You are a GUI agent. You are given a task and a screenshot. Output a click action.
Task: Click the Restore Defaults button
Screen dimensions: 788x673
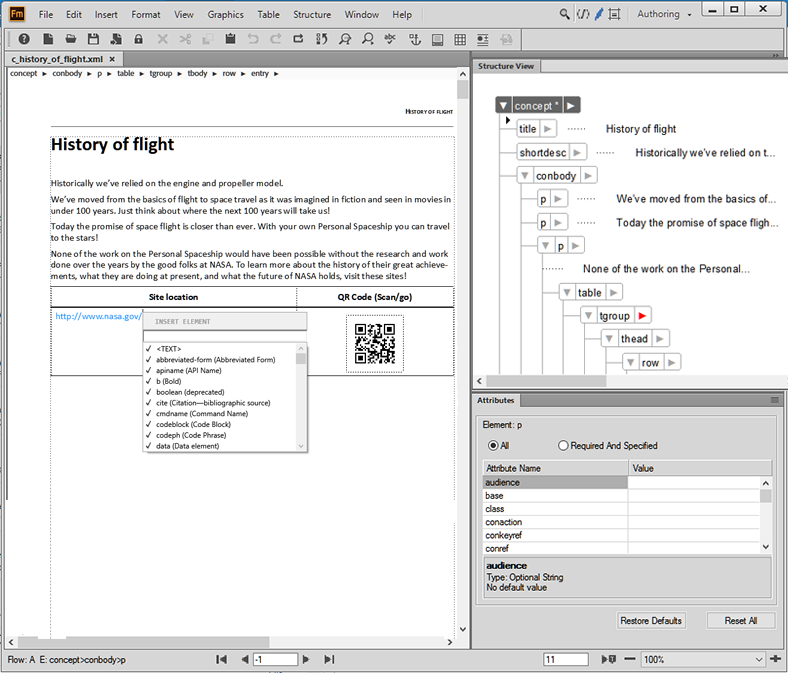pyautogui.click(x=651, y=621)
